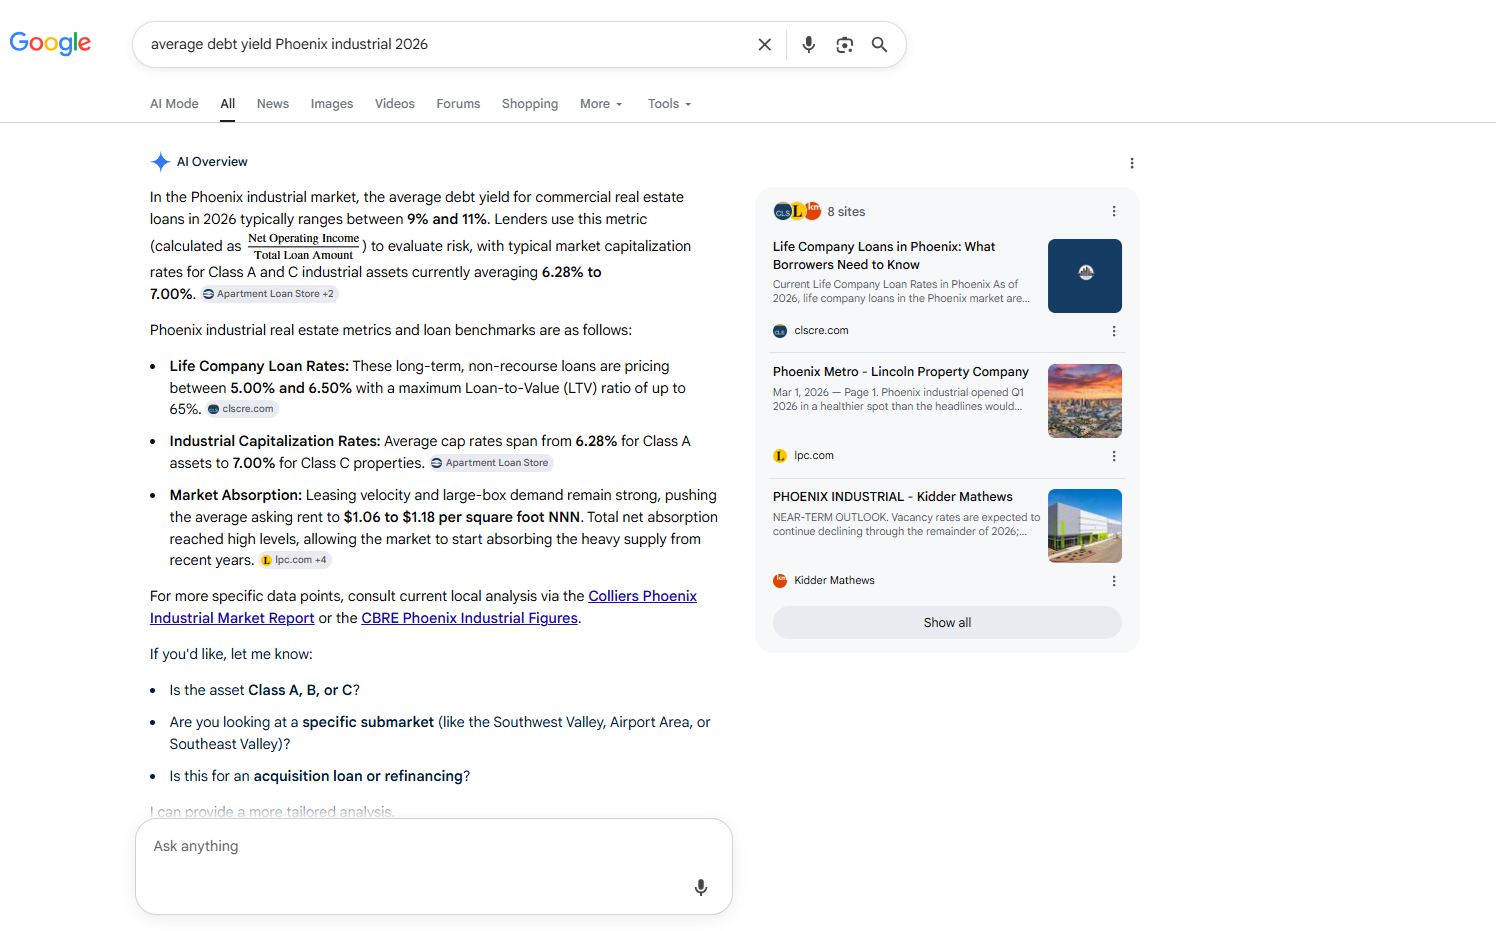This screenshot has width=1496, height=931.
Task: Open Phoenix Metro Lincoln Property Company result
Action: pos(901,371)
